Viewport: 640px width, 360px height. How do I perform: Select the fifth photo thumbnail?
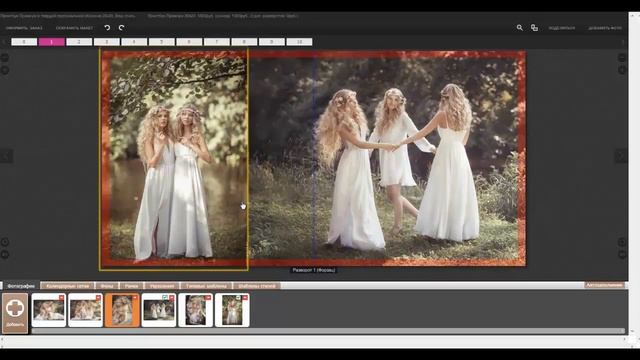(x=196, y=310)
